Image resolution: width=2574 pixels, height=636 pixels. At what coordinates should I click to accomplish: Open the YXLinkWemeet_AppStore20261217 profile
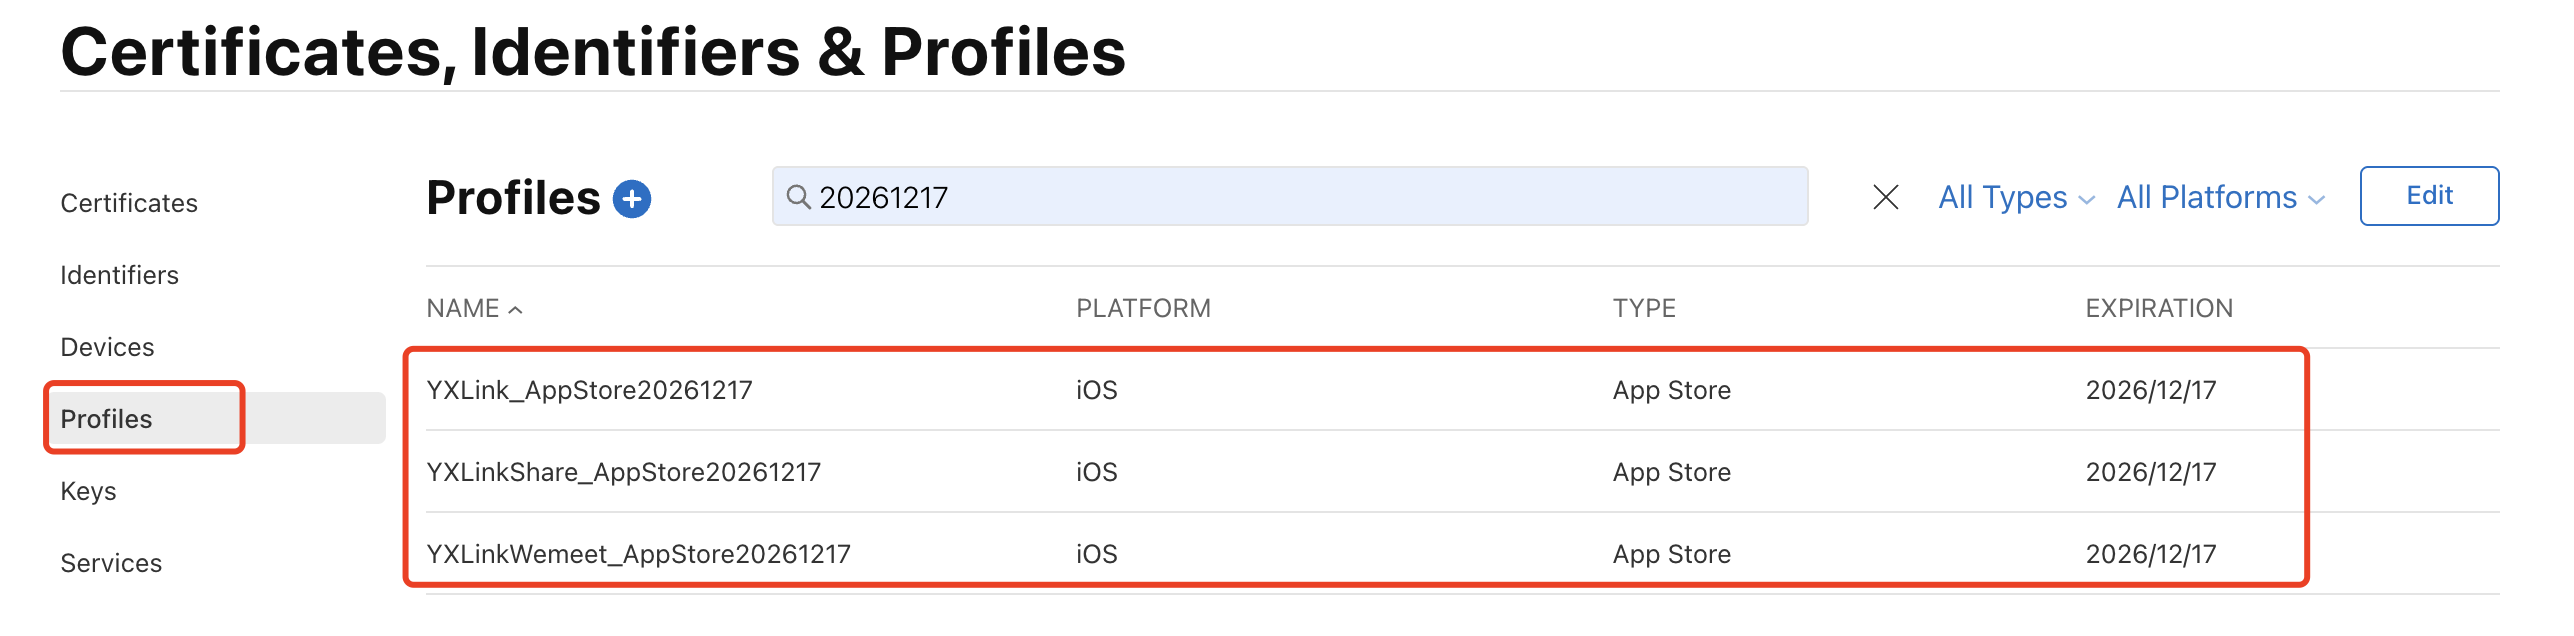click(x=638, y=554)
